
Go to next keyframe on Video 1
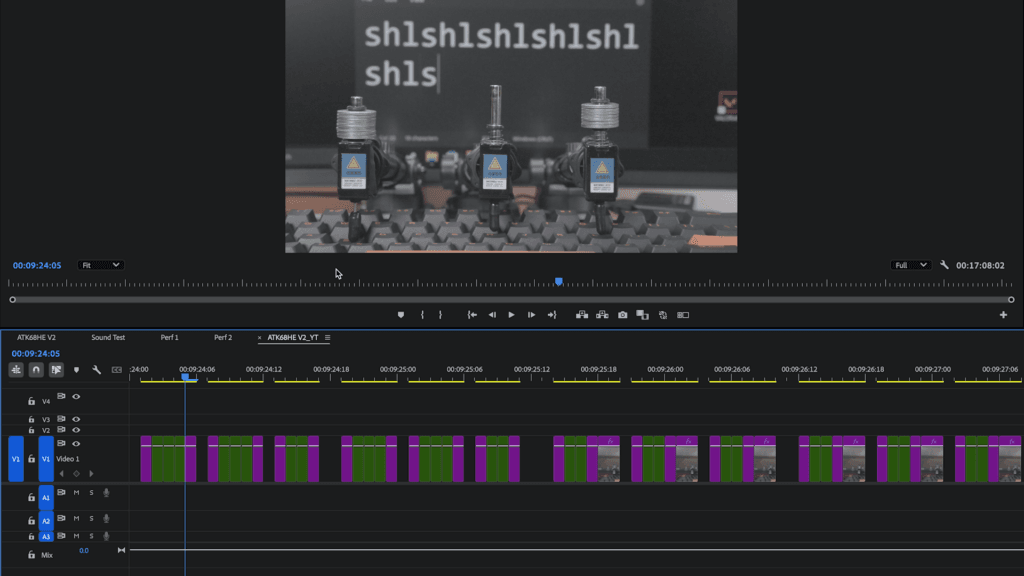91,473
